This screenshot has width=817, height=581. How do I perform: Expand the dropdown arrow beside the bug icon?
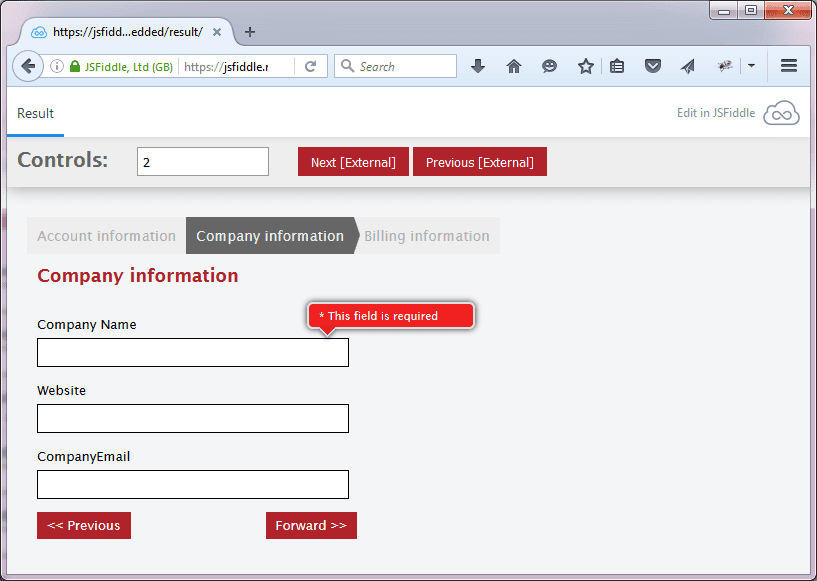751,66
